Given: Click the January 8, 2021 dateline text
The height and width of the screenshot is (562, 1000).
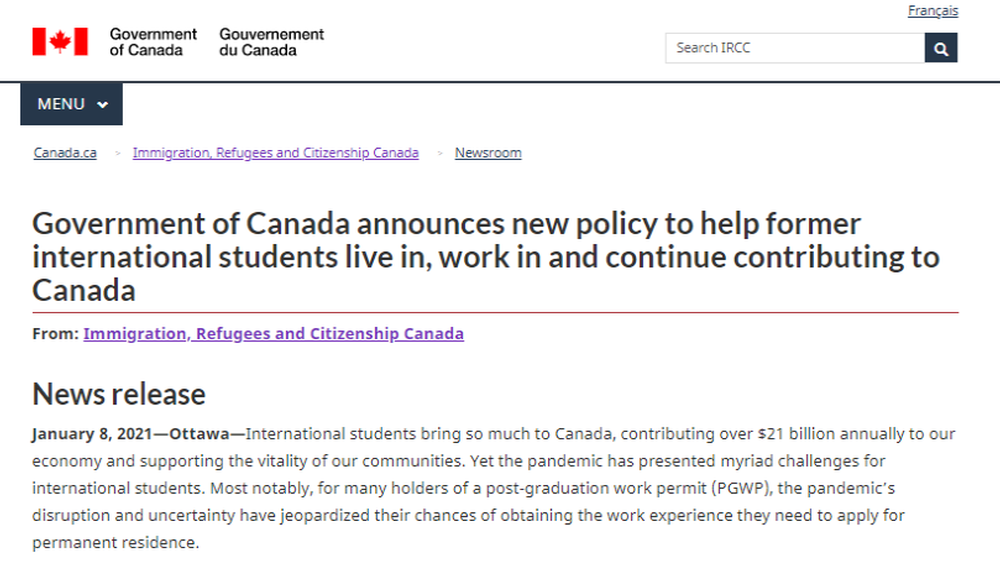Looking at the screenshot, I should point(92,434).
